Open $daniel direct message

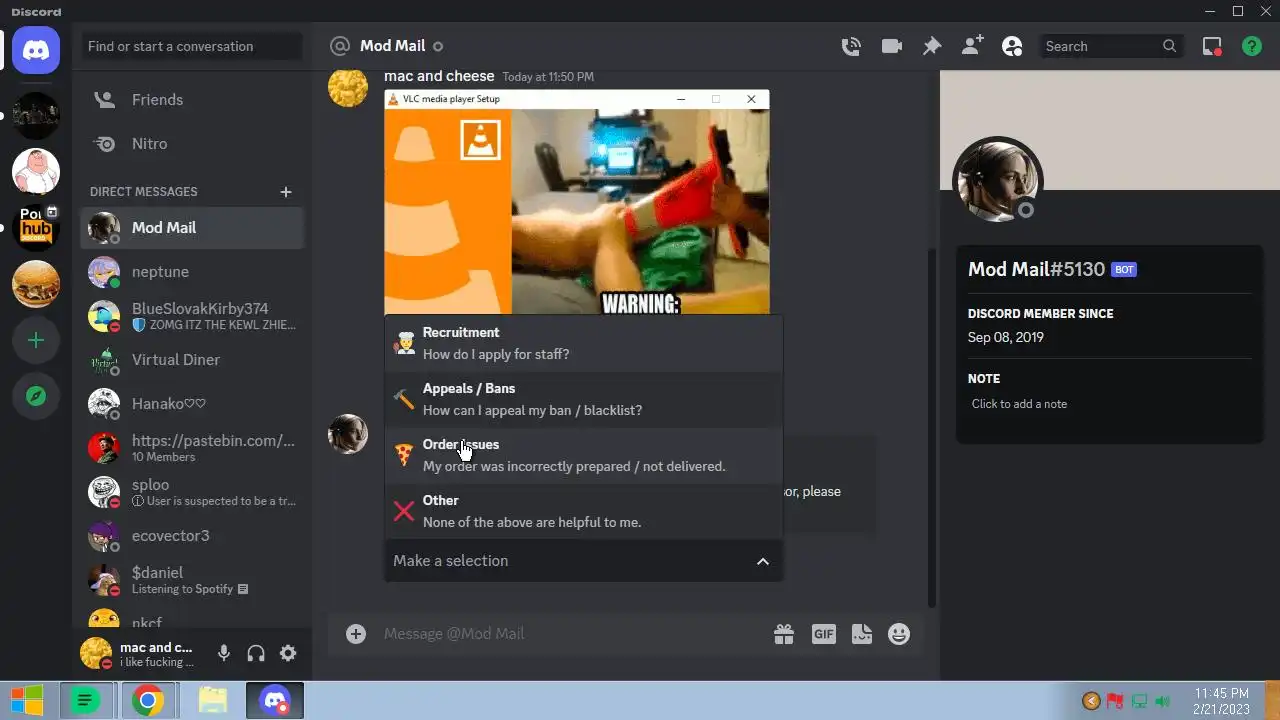point(192,580)
